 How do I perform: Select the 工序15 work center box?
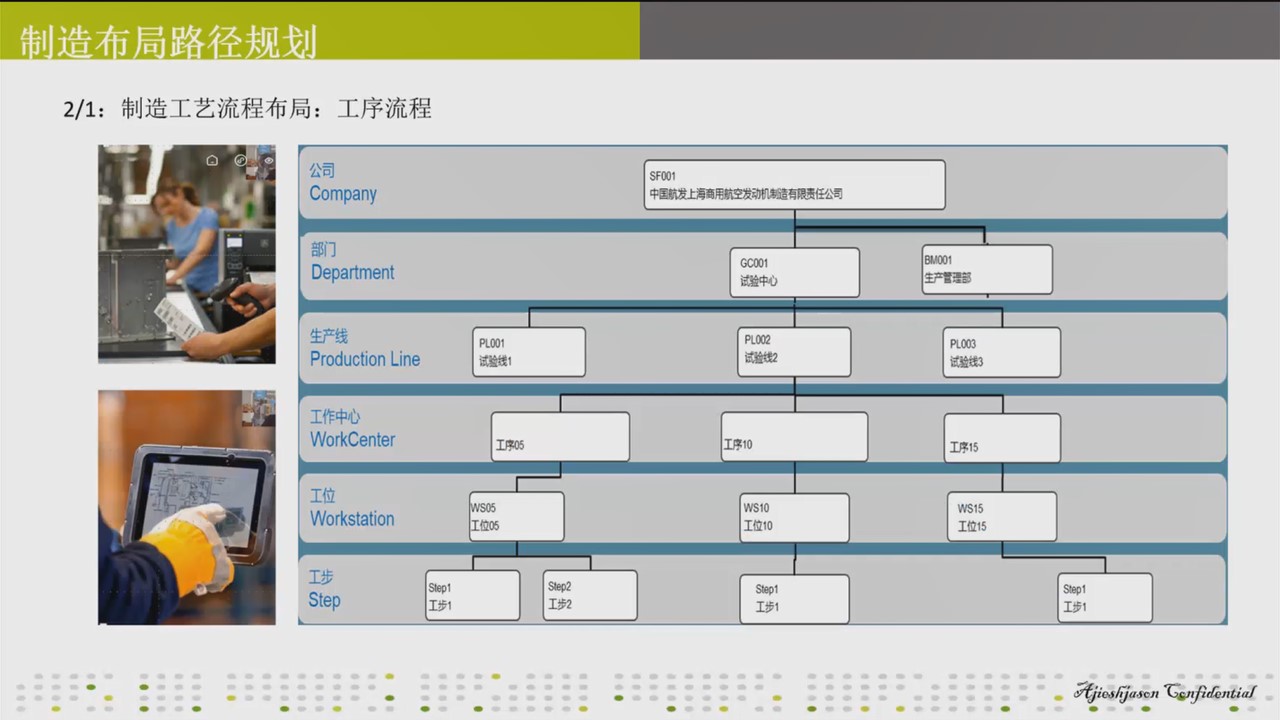pyautogui.click(x=1001, y=438)
